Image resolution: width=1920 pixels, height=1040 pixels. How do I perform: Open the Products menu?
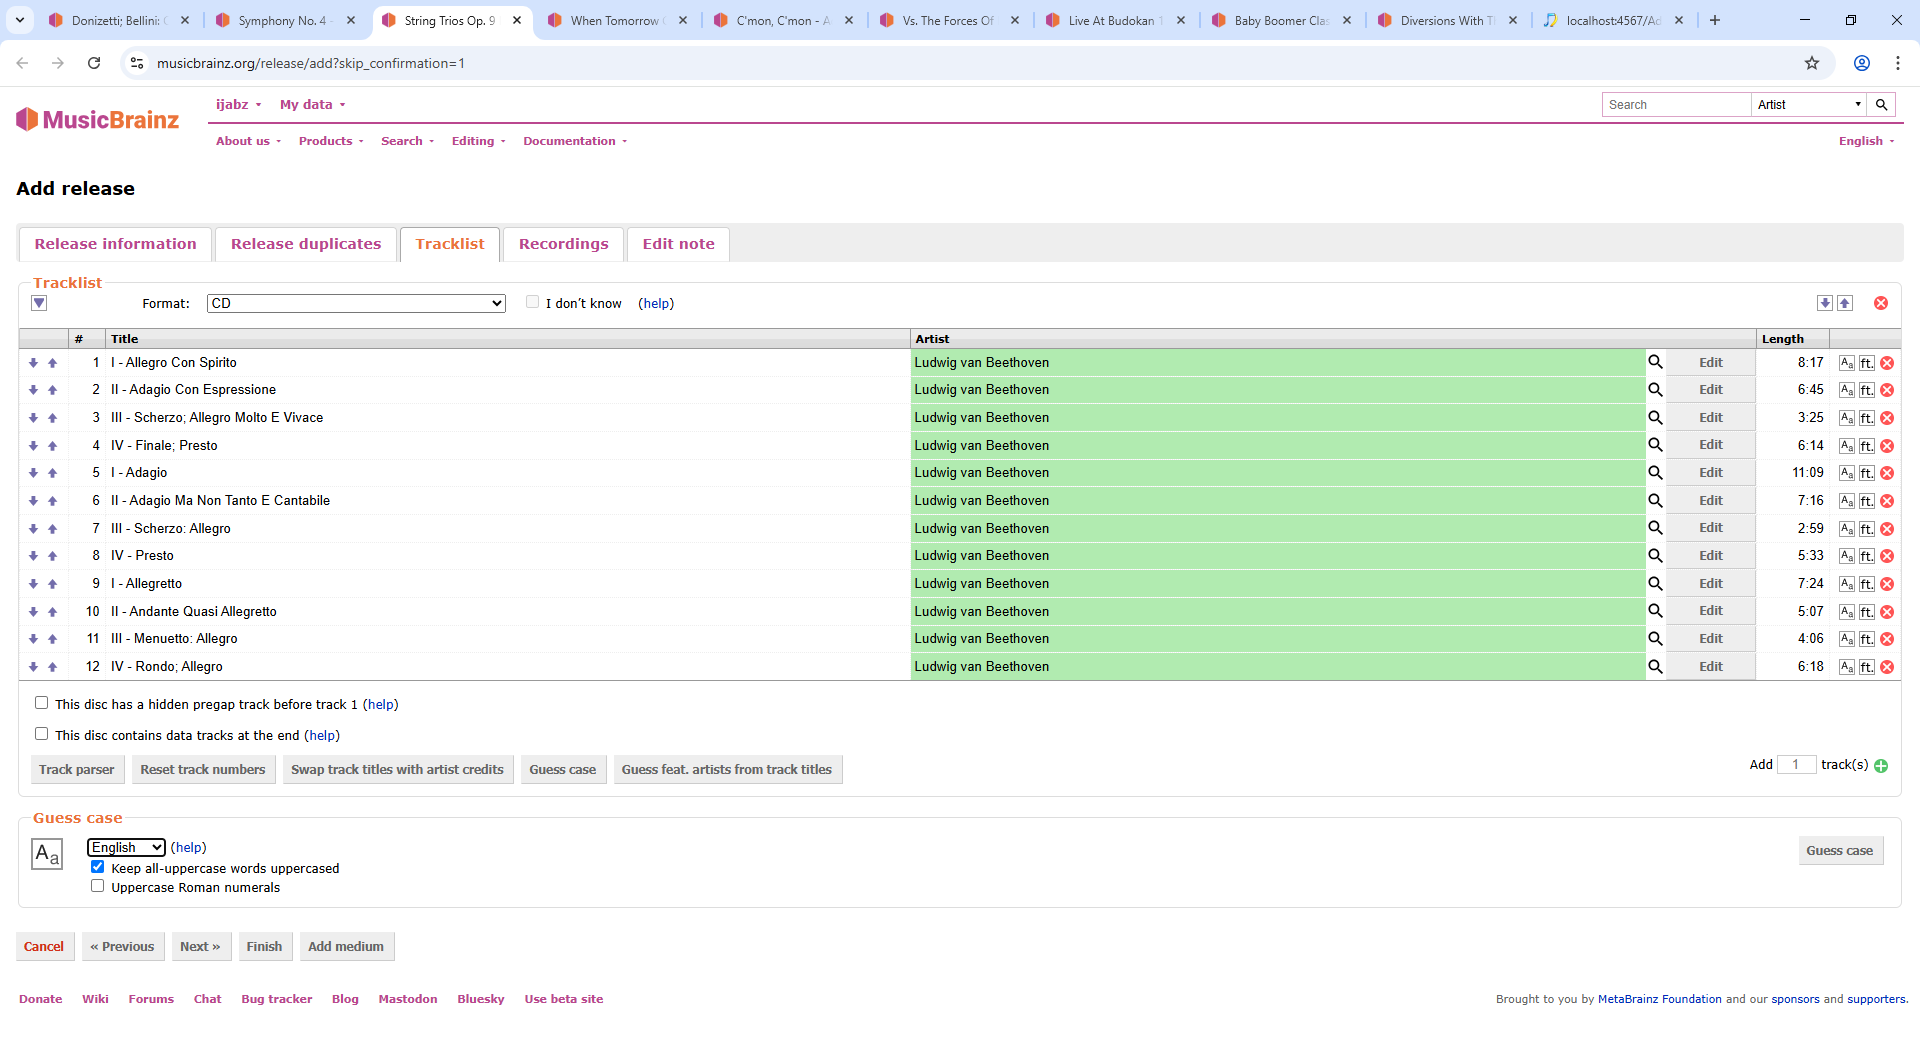tap(331, 141)
